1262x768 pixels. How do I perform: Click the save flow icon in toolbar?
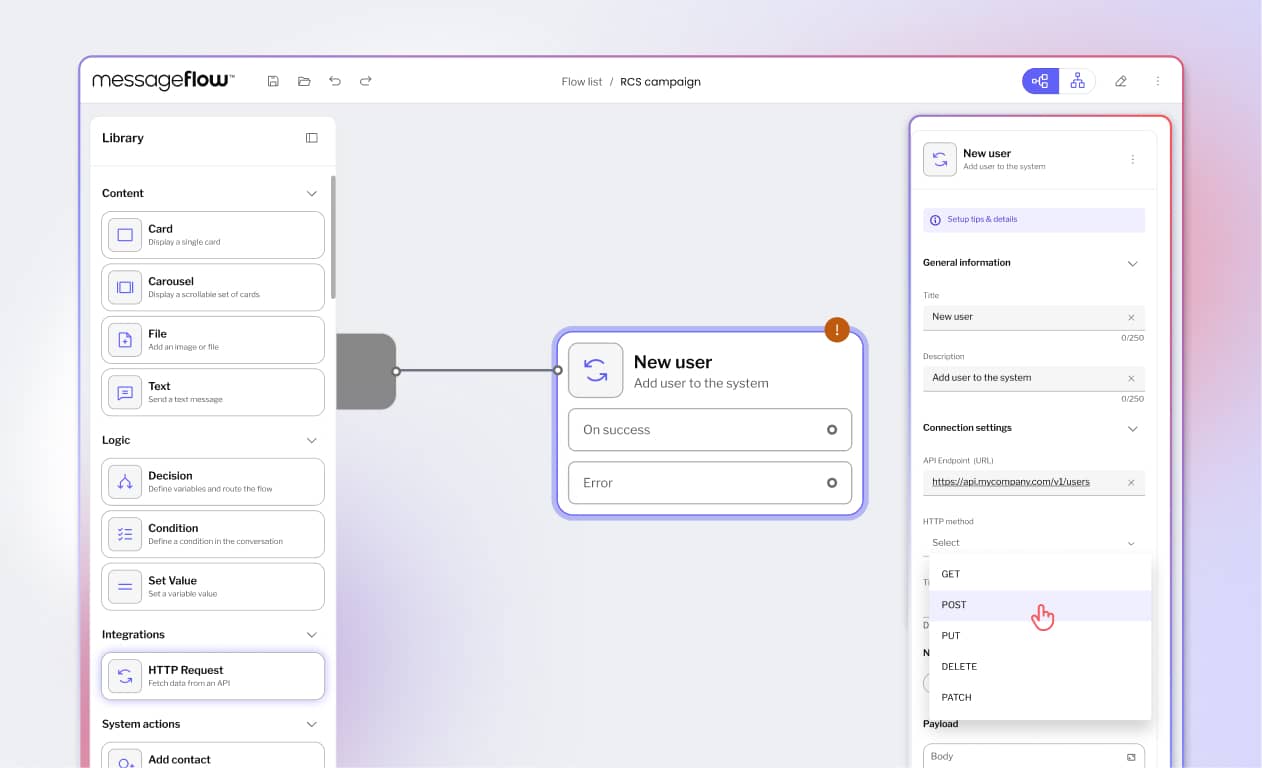click(273, 81)
